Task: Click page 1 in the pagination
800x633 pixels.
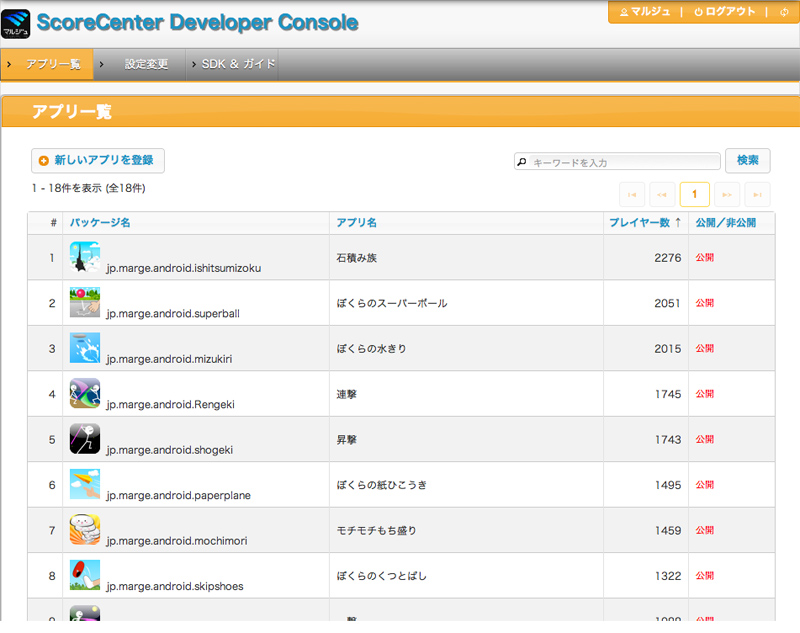Action: 694,193
